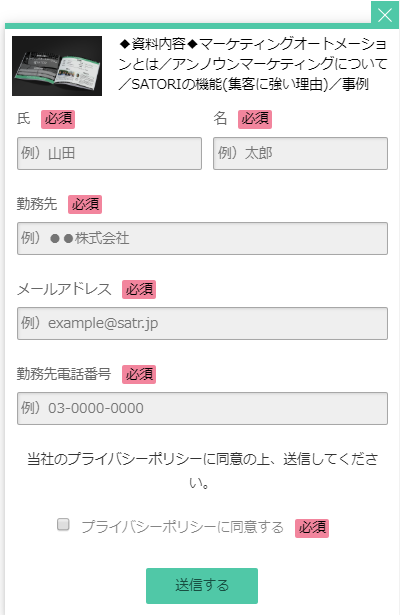Click the 名 field label
This screenshot has height=615, width=400.
[220, 118]
